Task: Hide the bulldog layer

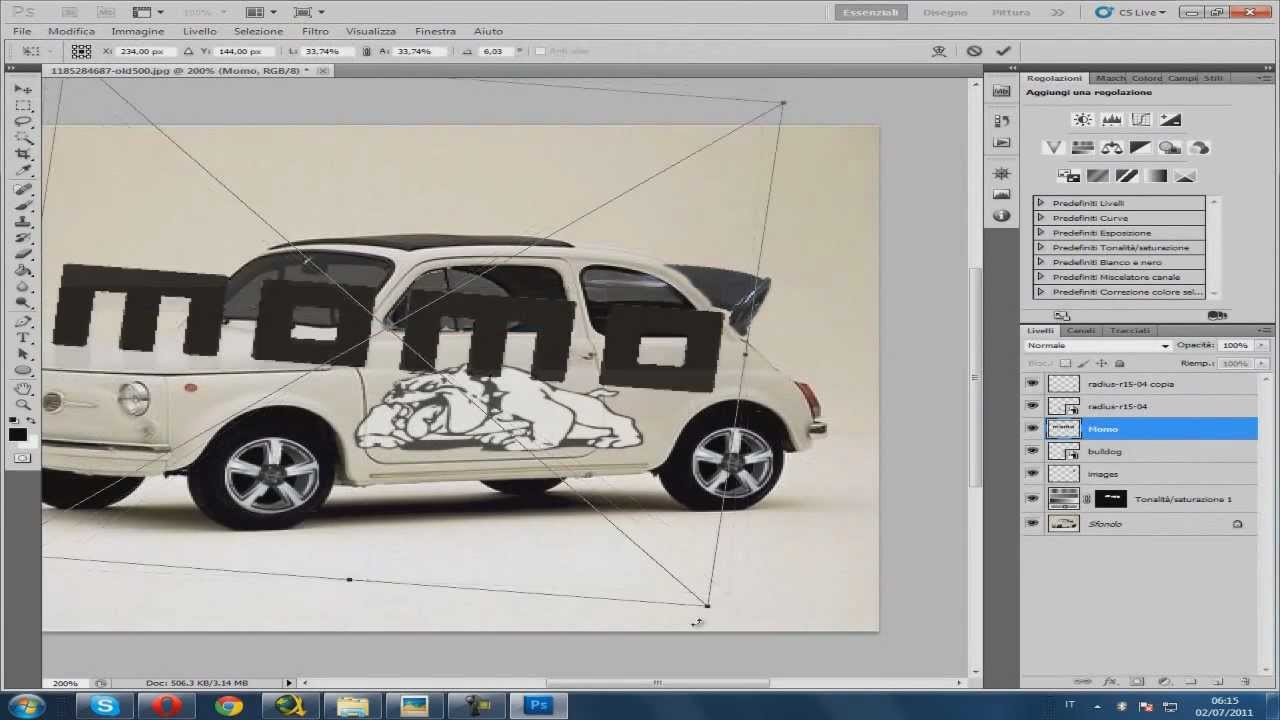Action: pos(1033,451)
